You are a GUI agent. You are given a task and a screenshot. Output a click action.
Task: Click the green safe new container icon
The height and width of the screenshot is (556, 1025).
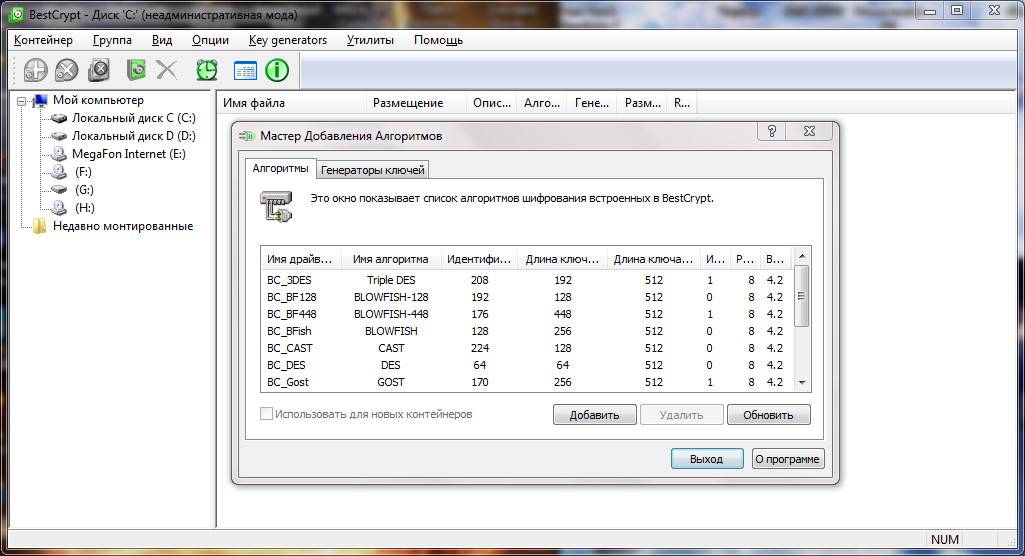click(135, 70)
